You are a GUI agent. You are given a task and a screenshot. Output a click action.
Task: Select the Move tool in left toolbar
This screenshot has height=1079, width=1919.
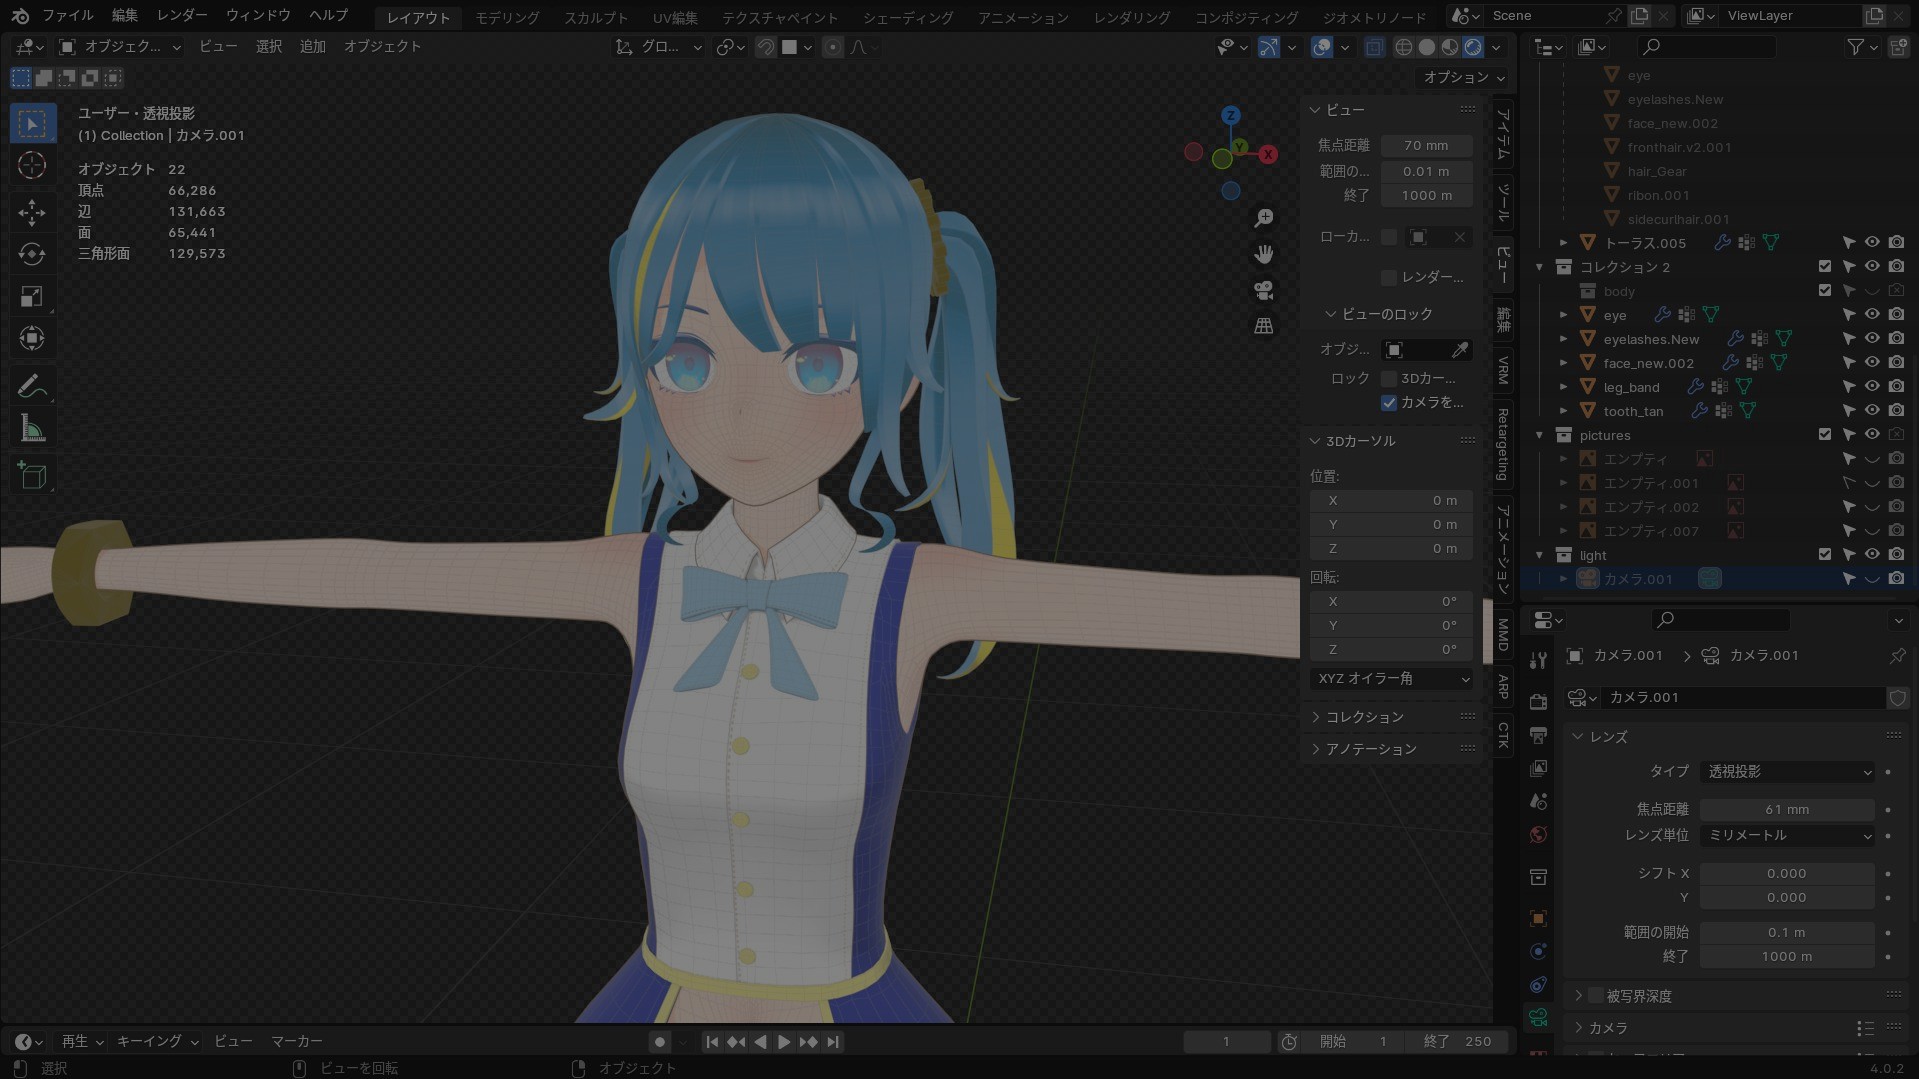pos(32,212)
